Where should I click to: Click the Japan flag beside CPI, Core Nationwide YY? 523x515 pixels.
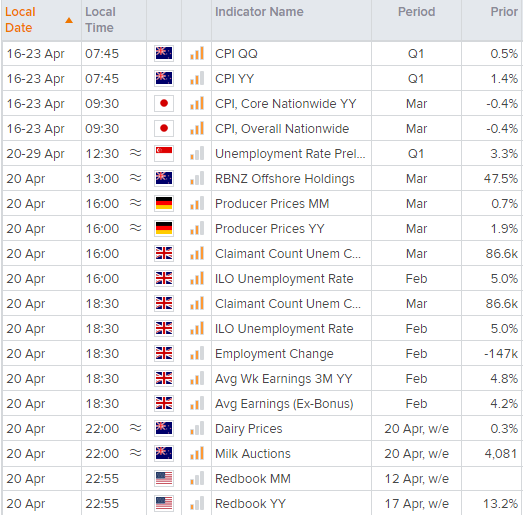point(164,103)
